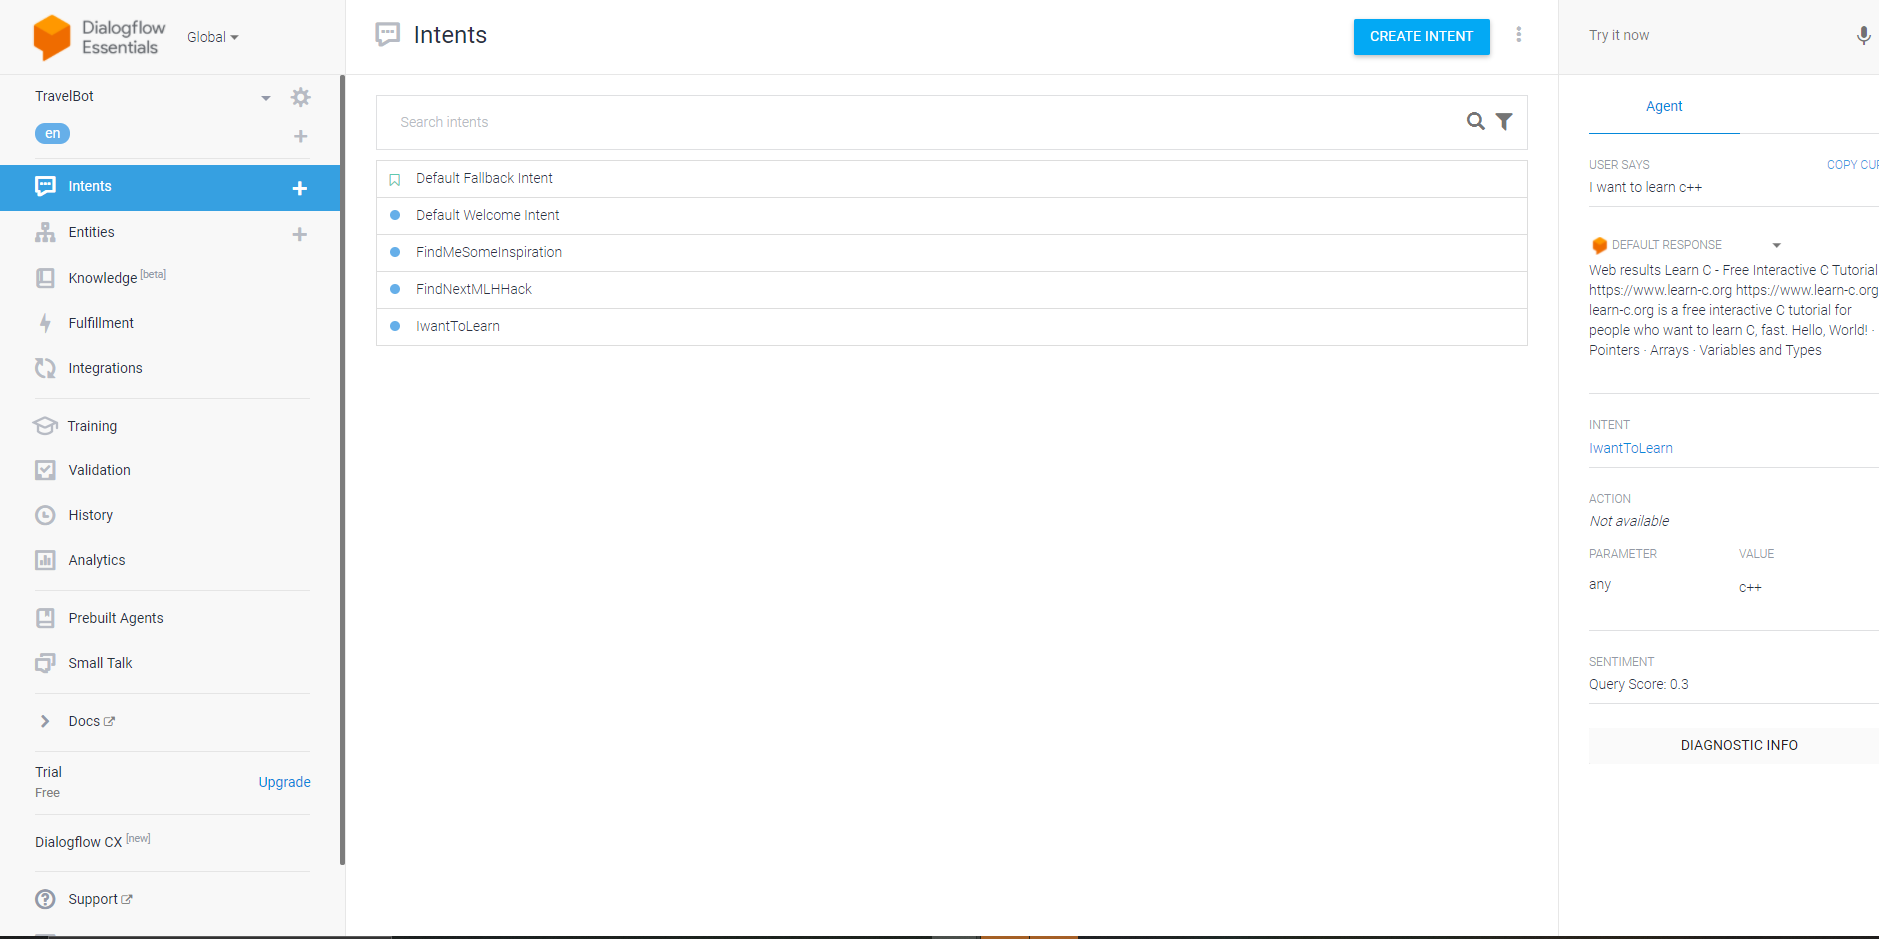Click the CREATE INTENT button
The width and height of the screenshot is (1879, 939).
point(1421,36)
